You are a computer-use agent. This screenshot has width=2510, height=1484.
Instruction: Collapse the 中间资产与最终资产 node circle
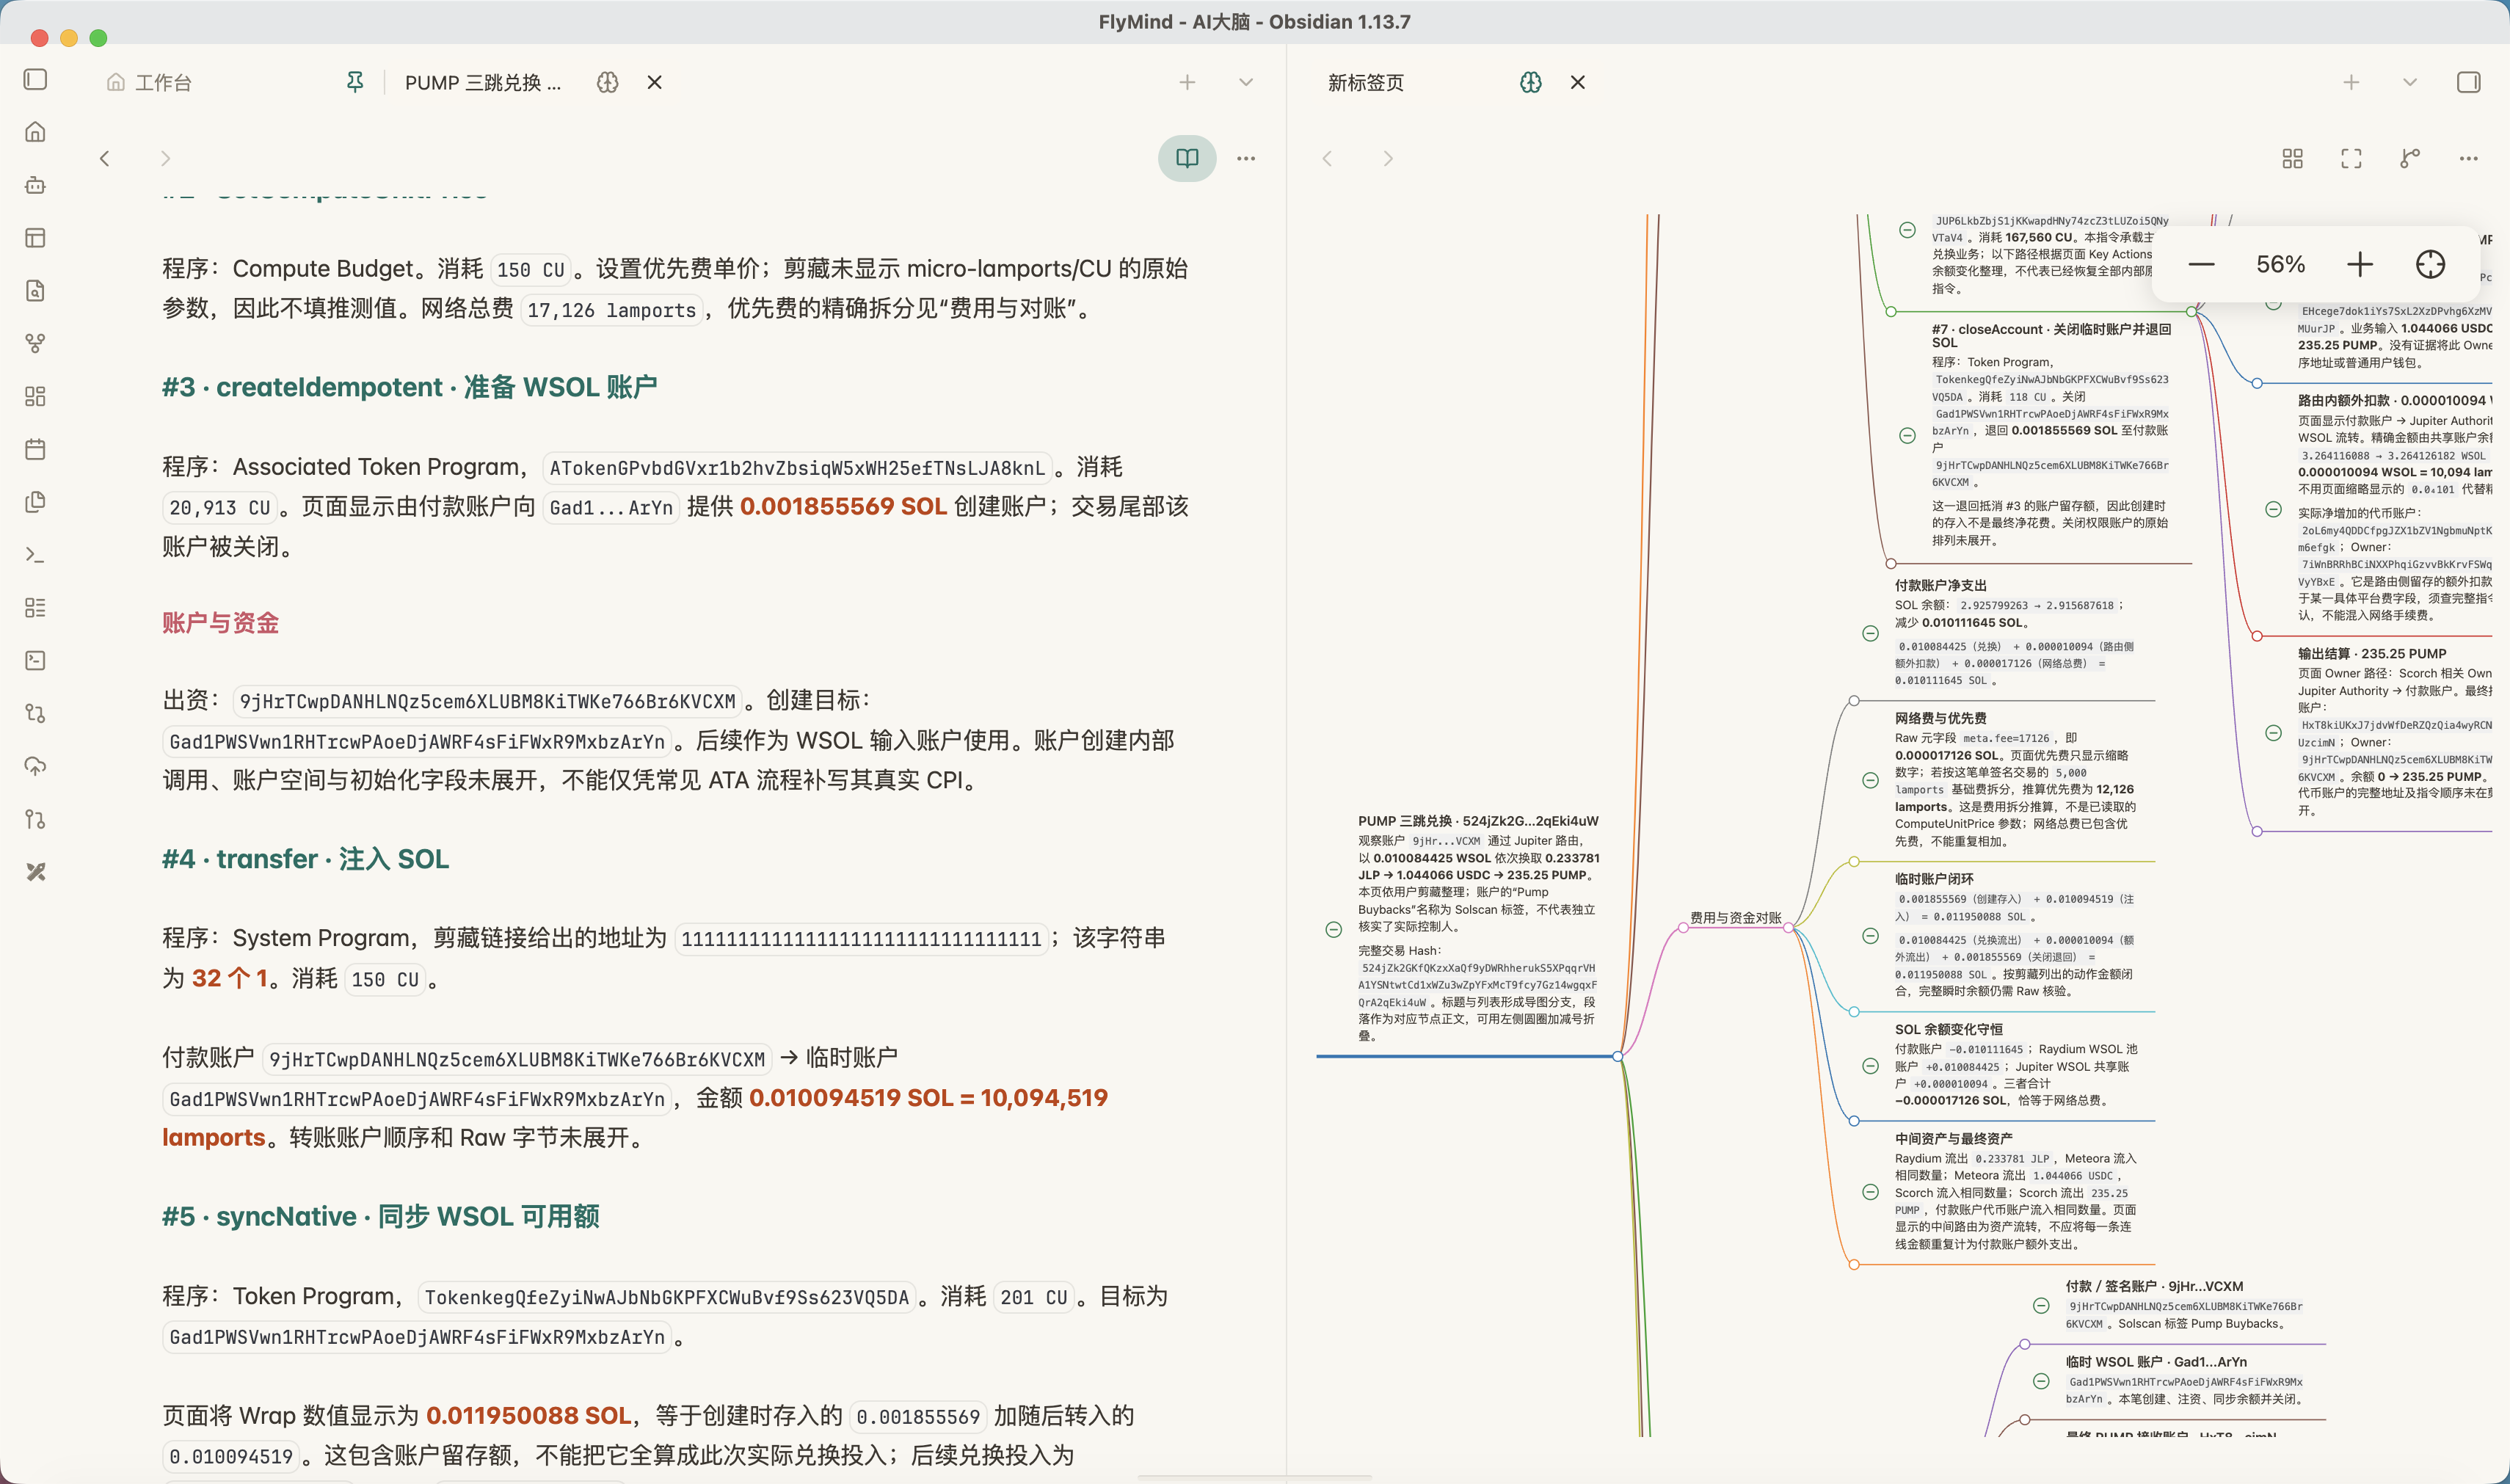(1871, 1192)
